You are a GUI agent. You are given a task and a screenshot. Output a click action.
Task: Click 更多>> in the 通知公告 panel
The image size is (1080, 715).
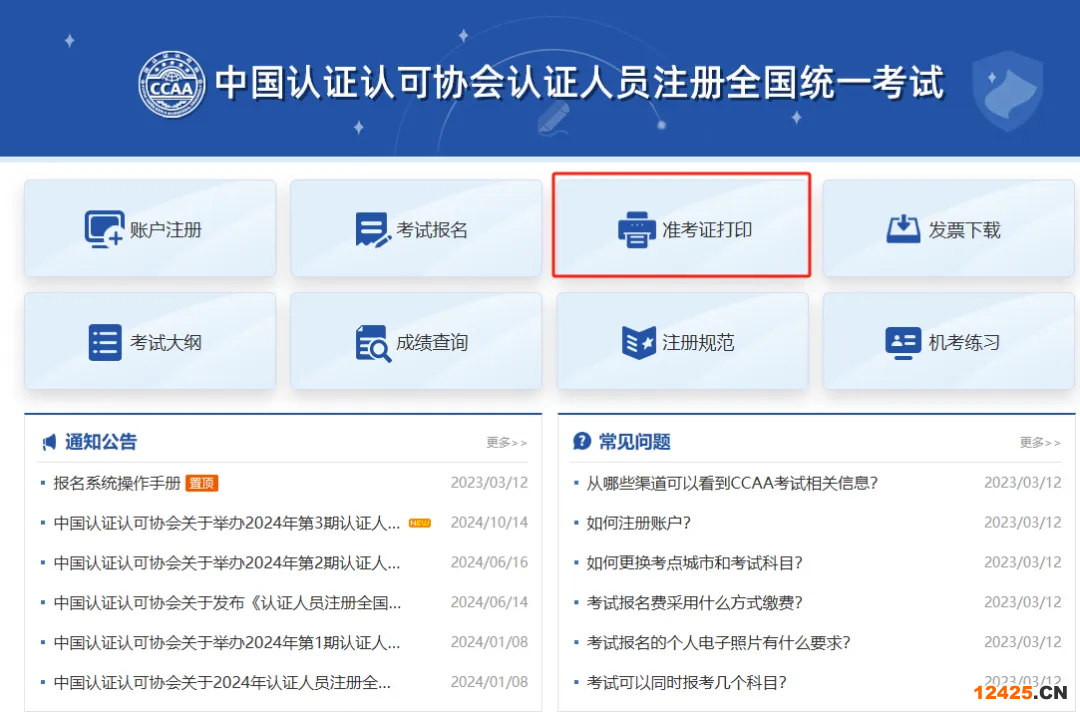point(506,443)
